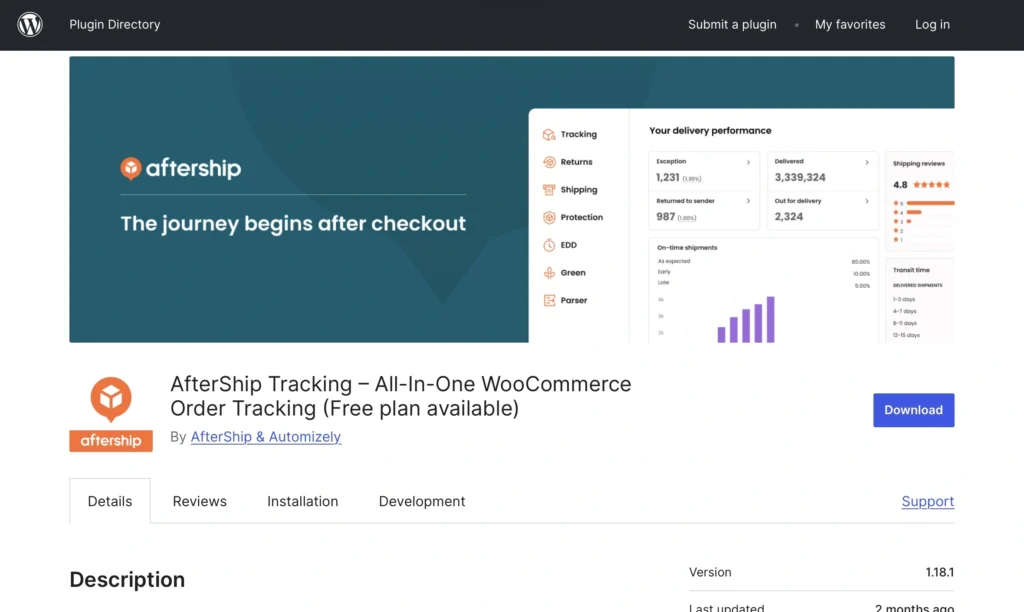The image size is (1024, 612).
Task: Click the Protection shield icon
Action: (550, 217)
